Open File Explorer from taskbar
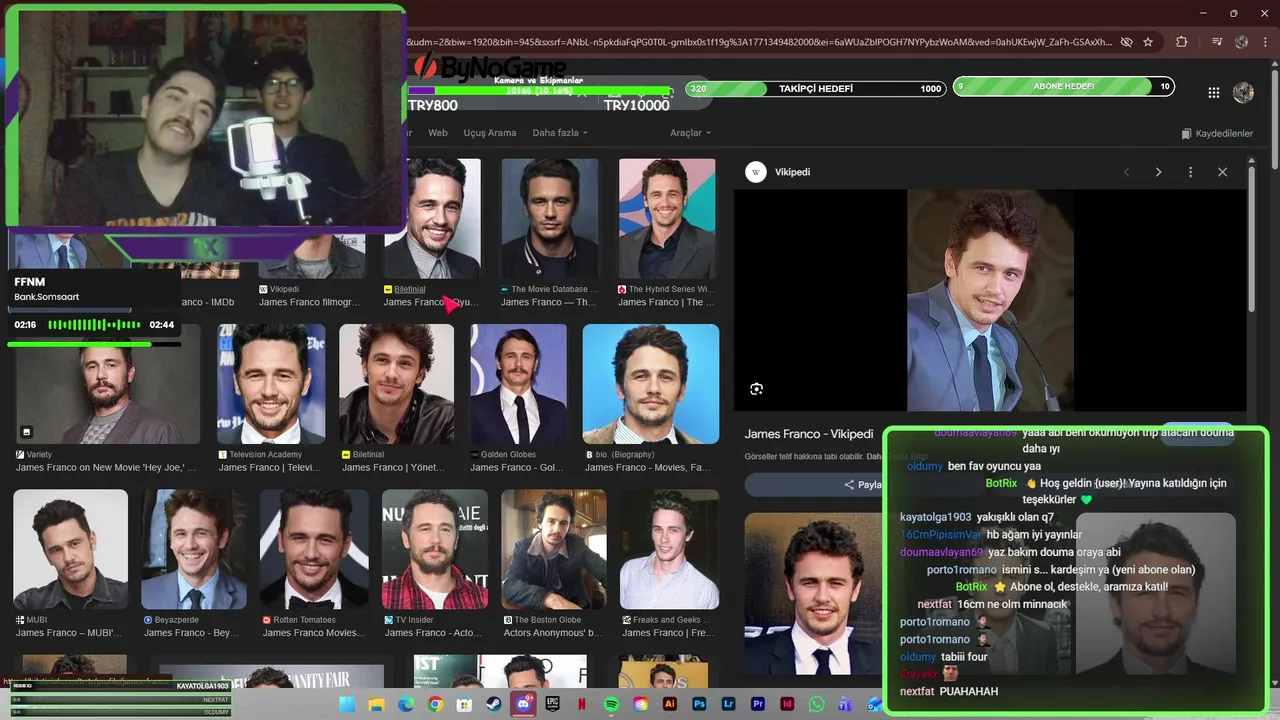Image resolution: width=1280 pixels, height=720 pixels. [x=376, y=704]
